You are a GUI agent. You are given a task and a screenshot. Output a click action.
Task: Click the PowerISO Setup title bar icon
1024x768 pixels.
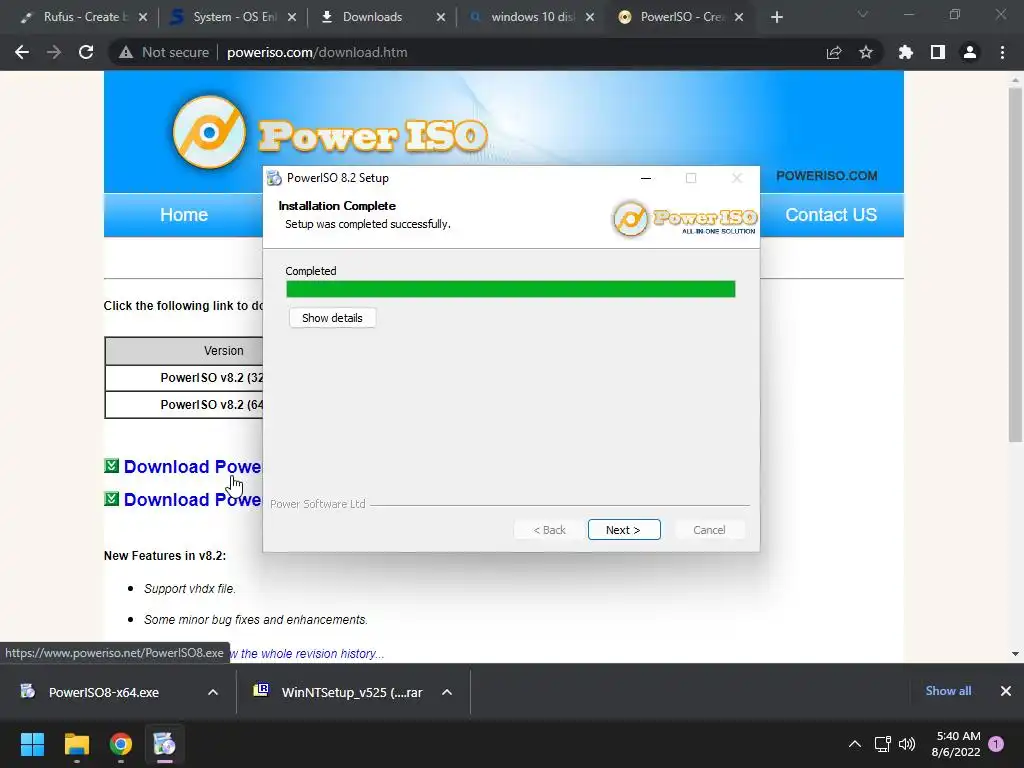(x=274, y=178)
